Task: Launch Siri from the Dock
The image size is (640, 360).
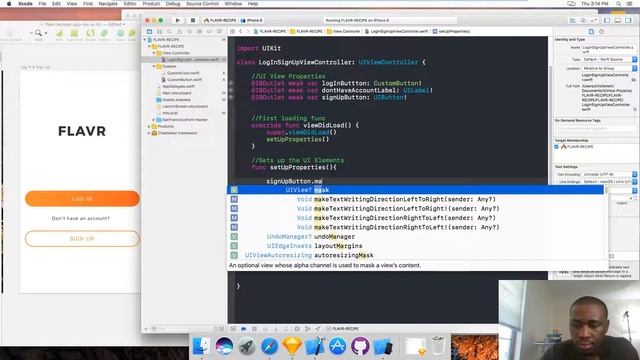Action: pyautogui.click(x=224, y=346)
